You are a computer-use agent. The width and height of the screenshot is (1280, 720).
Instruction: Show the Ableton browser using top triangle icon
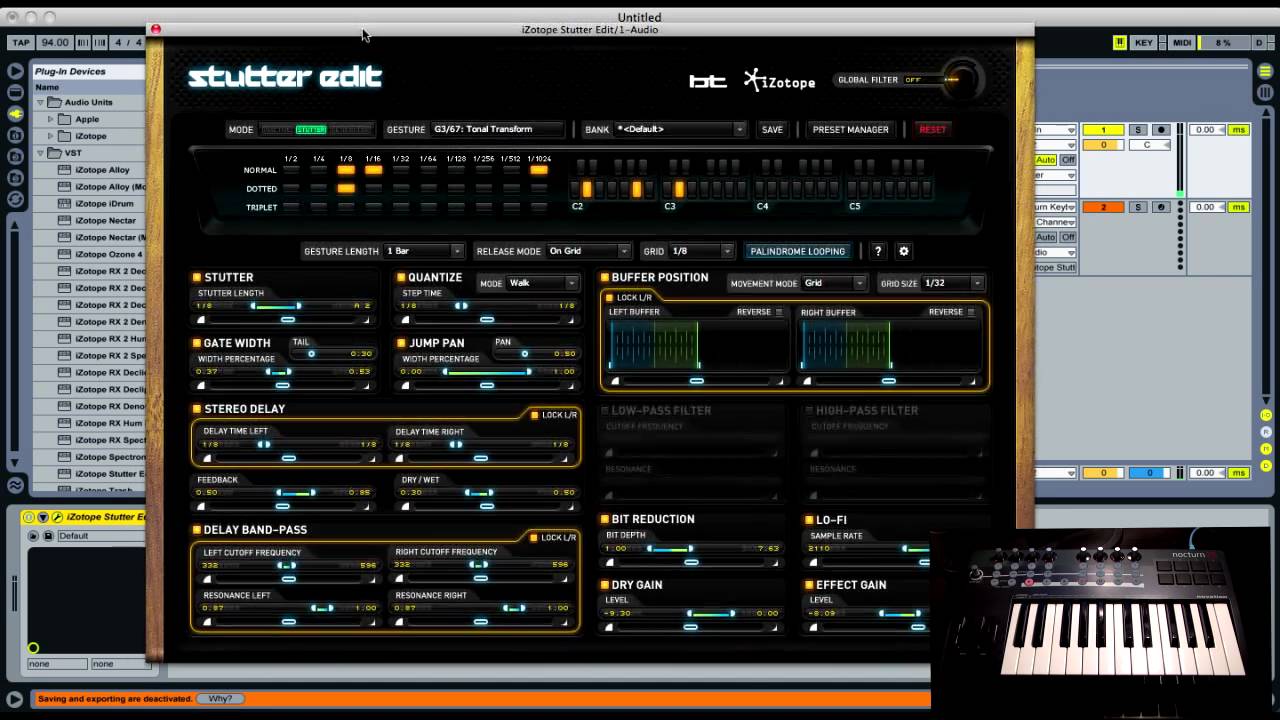pyautogui.click(x=15, y=71)
